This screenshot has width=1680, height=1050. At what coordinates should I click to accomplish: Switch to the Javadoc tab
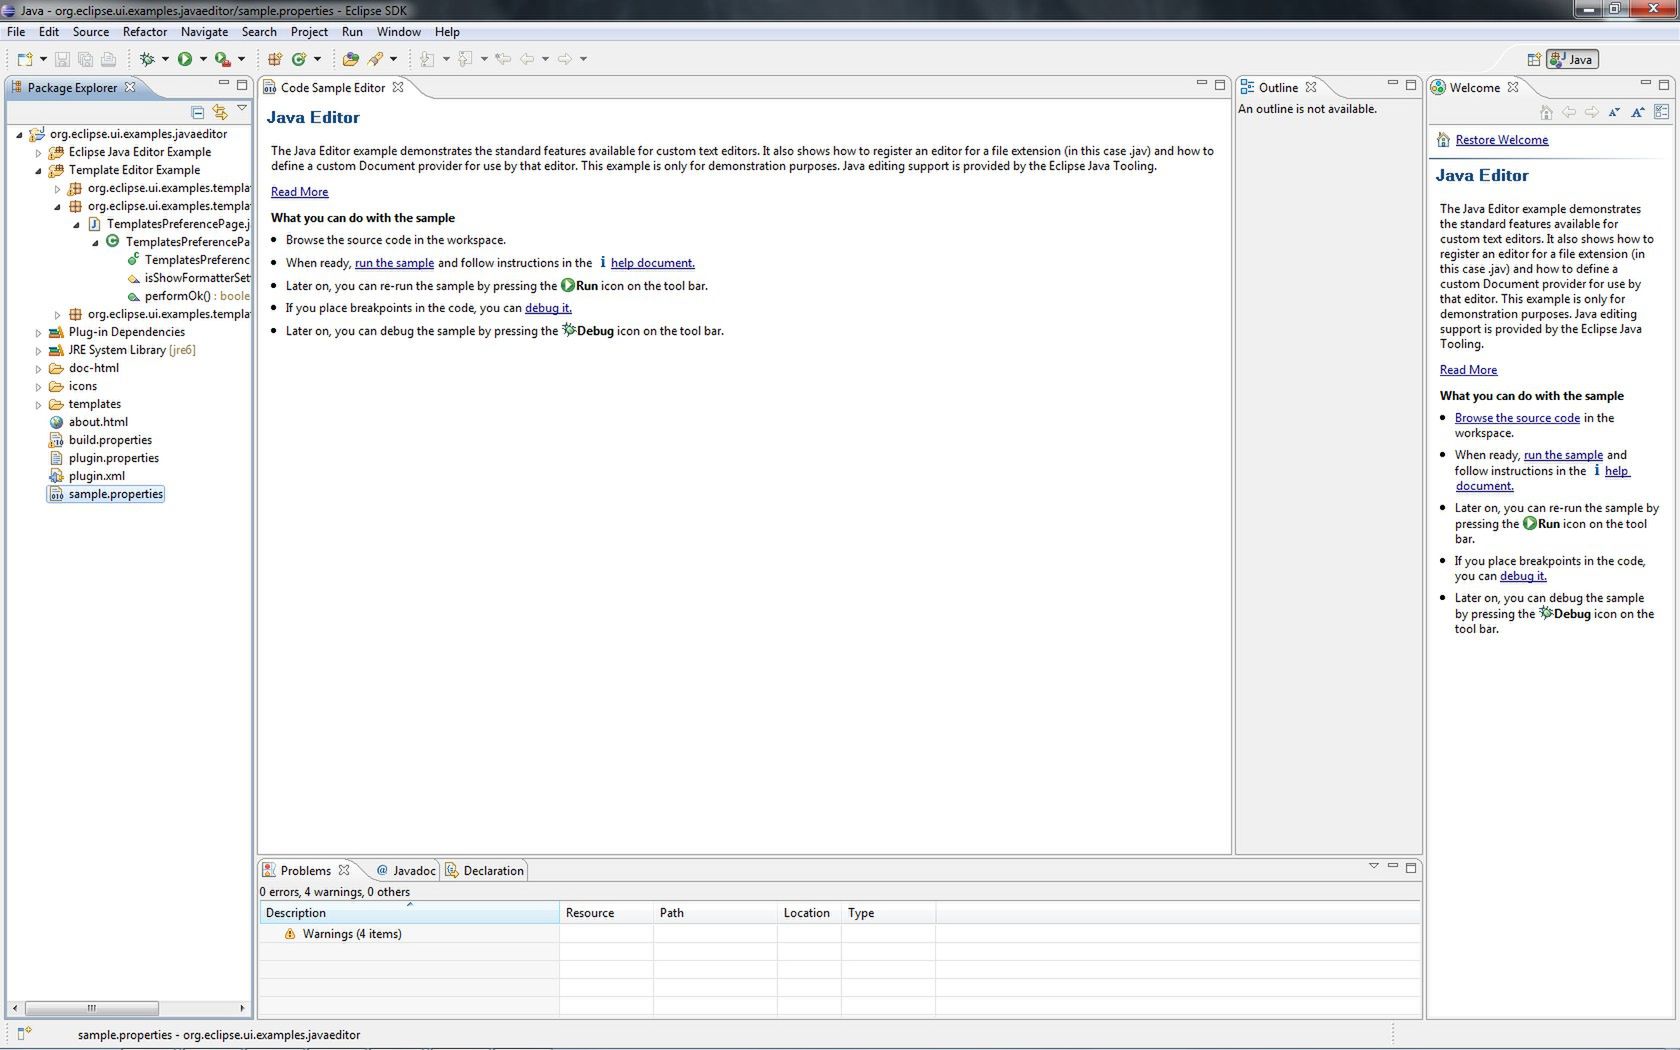click(x=405, y=870)
